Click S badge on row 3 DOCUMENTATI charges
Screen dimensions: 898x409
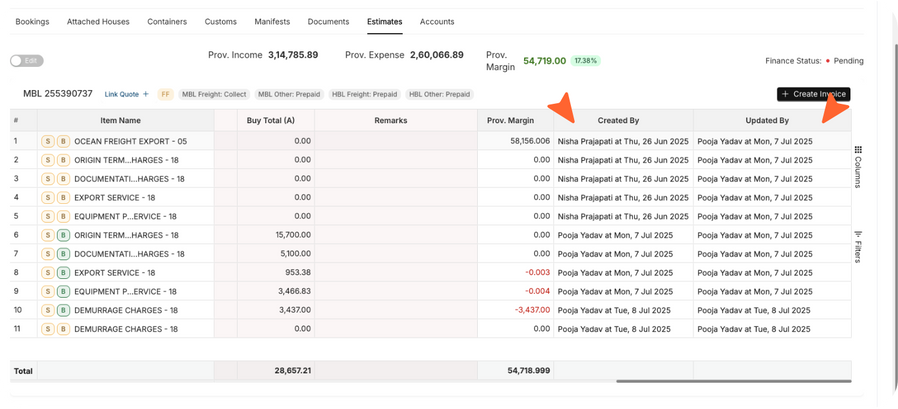click(x=48, y=179)
